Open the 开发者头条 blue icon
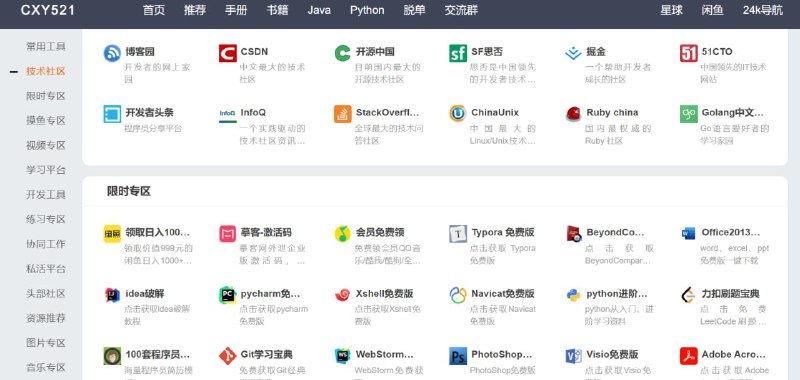The height and width of the screenshot is (380, 800). pyautogui.click(x=112, y=114)
